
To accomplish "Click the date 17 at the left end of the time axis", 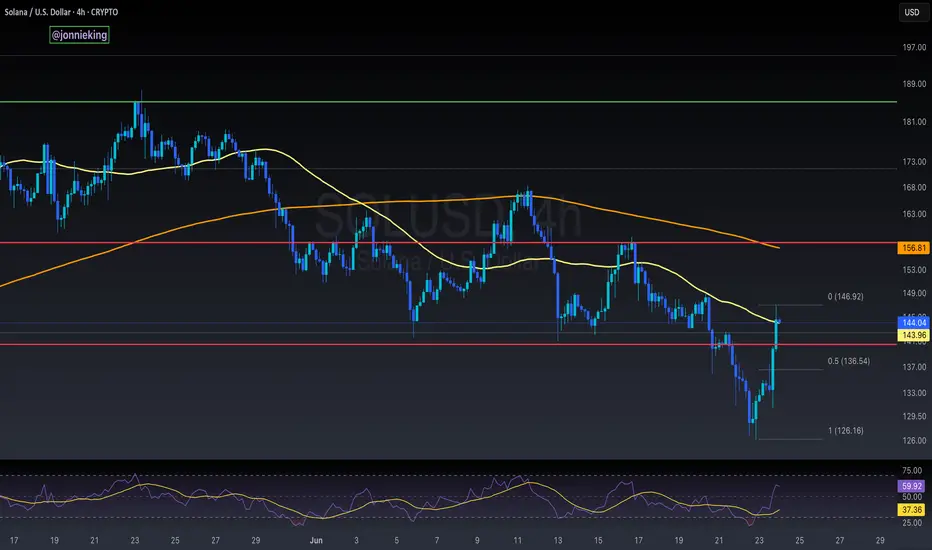I will 14,540.
